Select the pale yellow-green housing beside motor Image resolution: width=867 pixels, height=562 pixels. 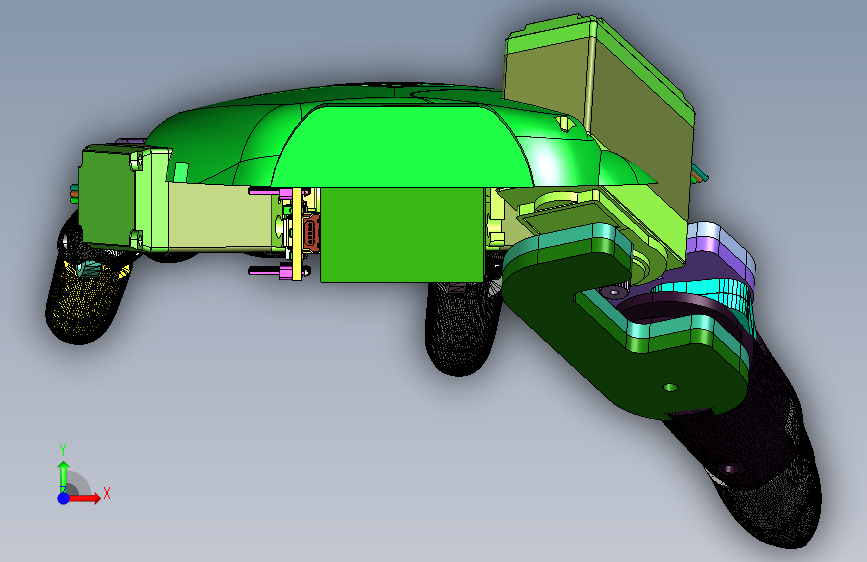(x=221, y=217)
